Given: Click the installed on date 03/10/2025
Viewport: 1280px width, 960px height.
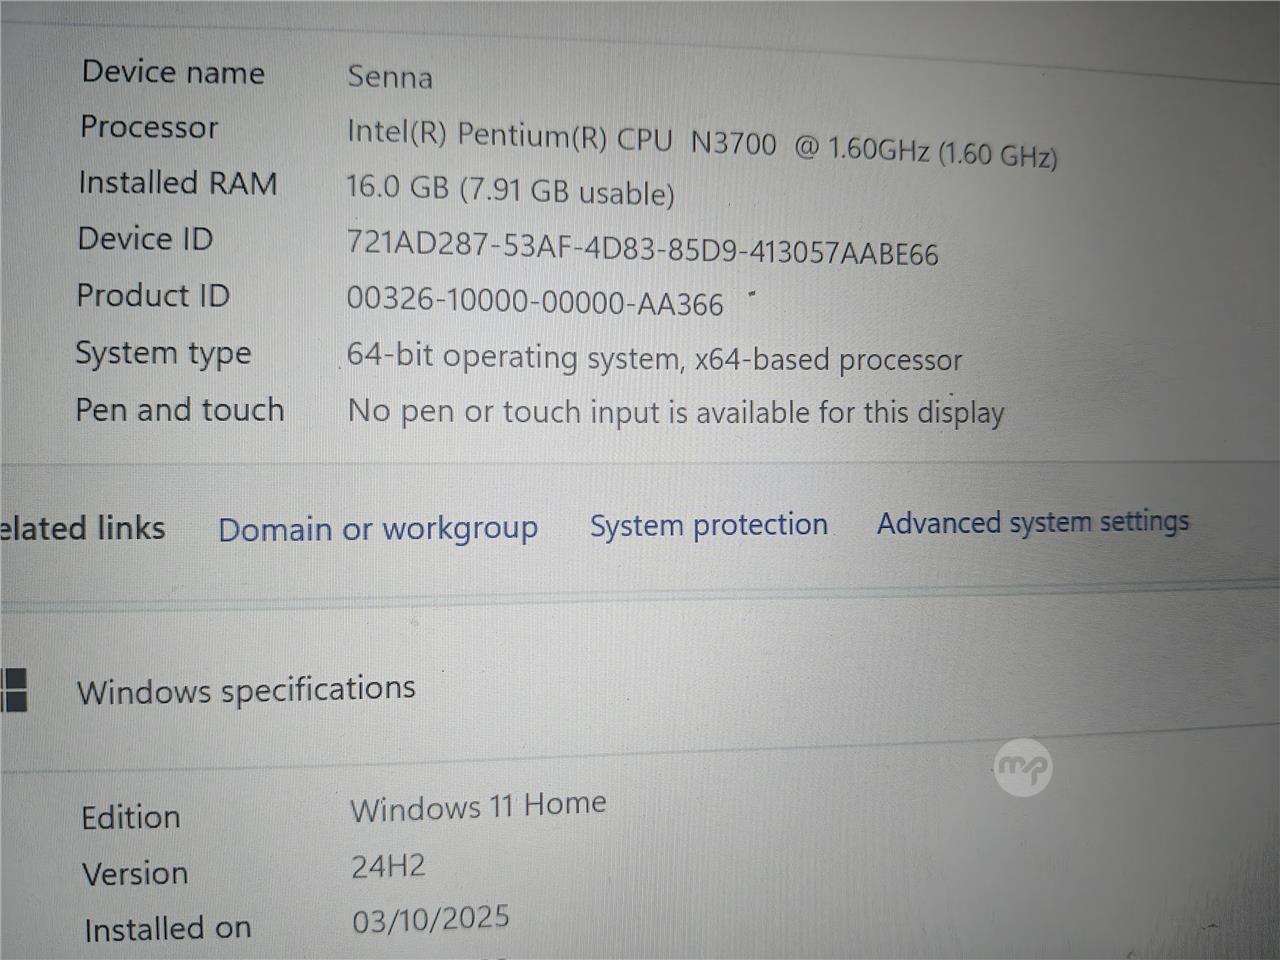Looking at the screenshot, I should 431,919.
